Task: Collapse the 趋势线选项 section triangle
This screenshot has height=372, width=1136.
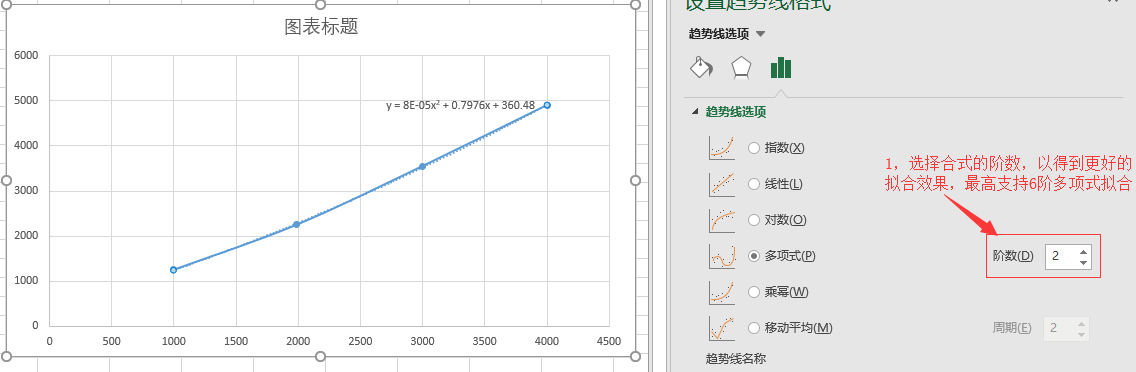Action: pos(696,112)
